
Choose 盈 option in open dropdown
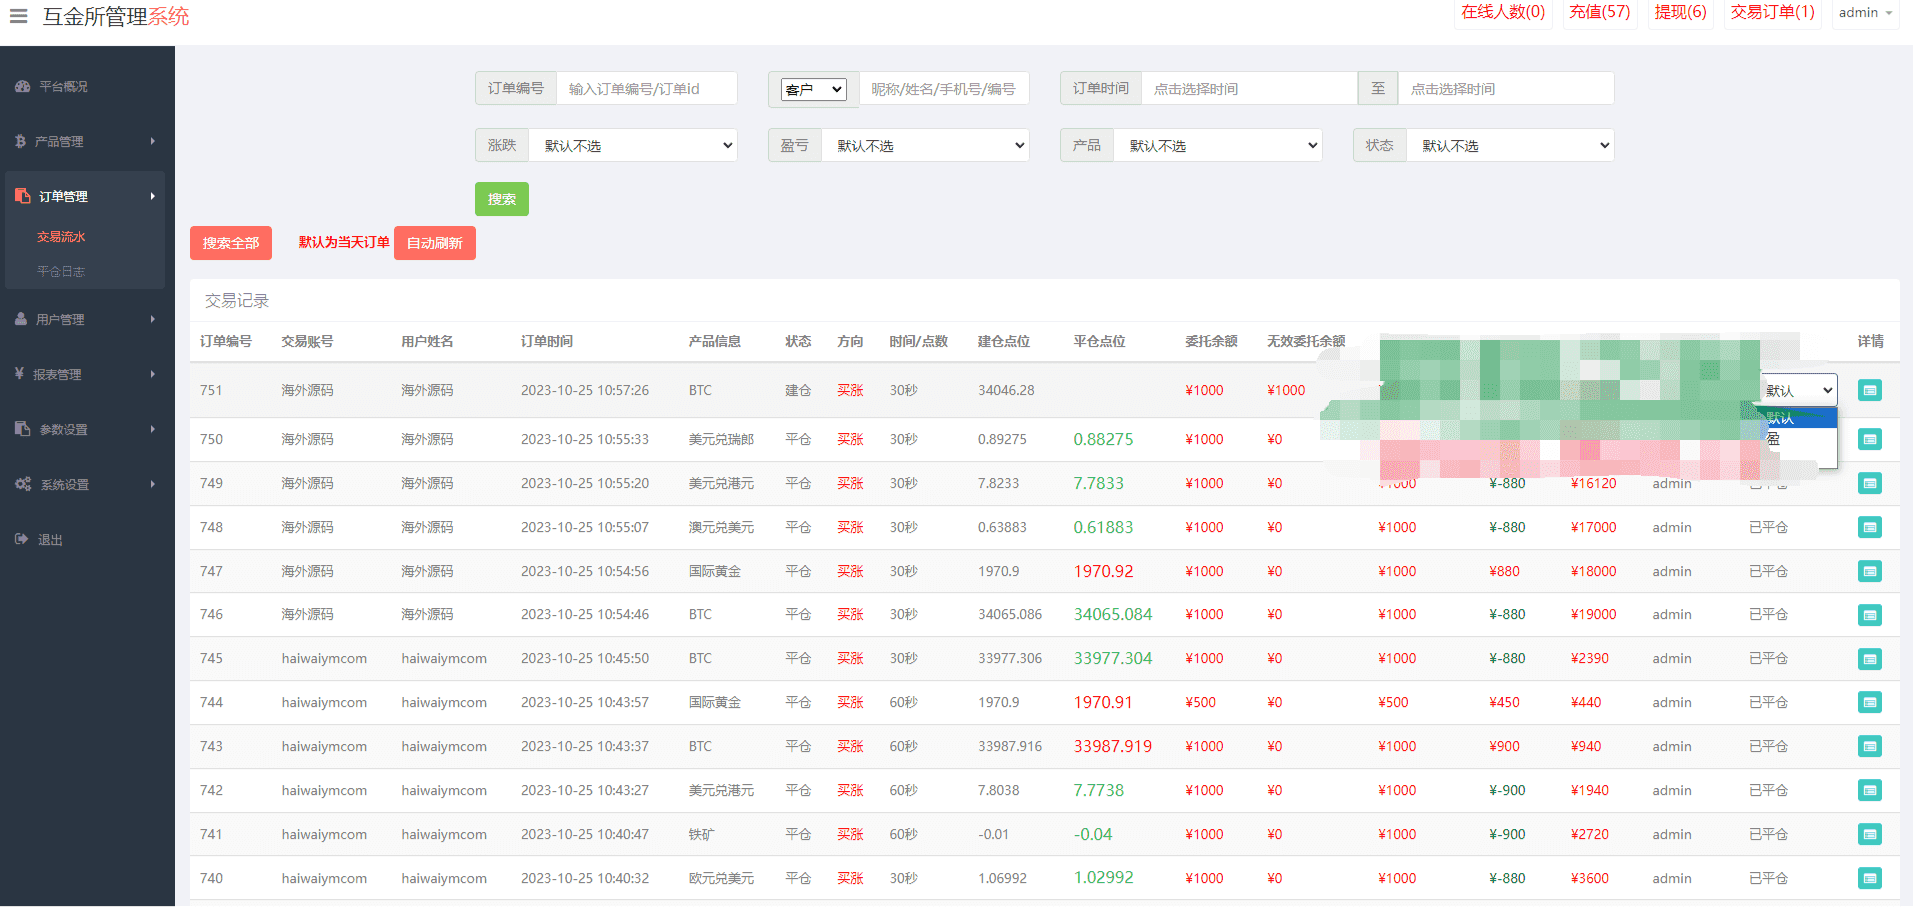click(1799, 439)
